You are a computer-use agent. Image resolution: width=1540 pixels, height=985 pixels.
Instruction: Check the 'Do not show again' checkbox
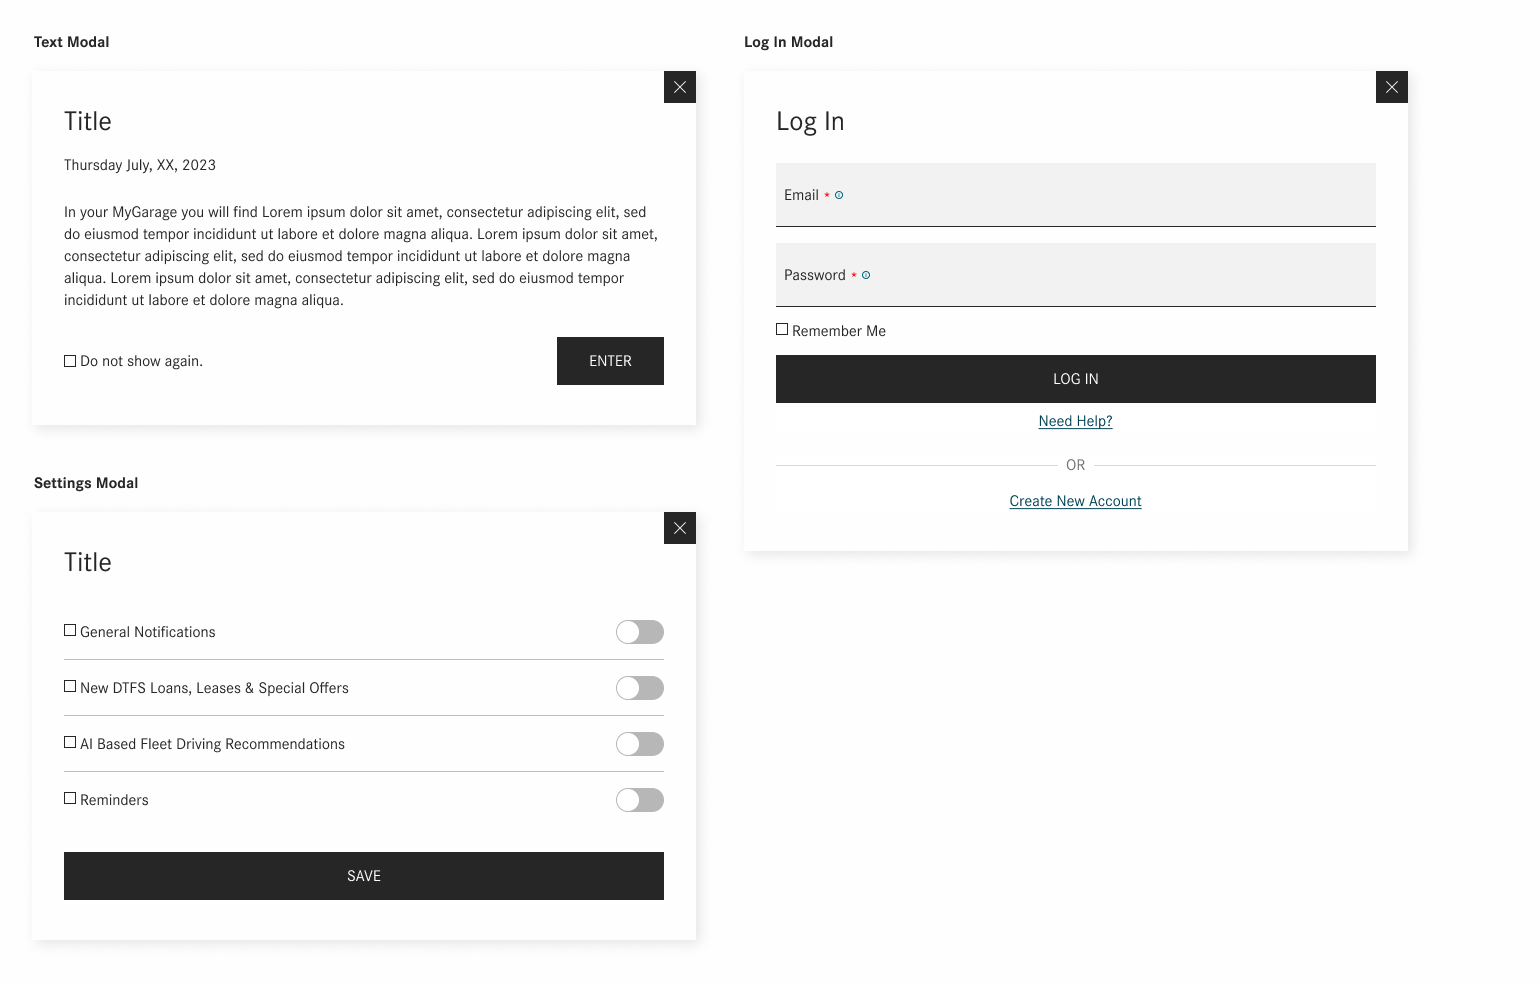[x=70, y=361]
